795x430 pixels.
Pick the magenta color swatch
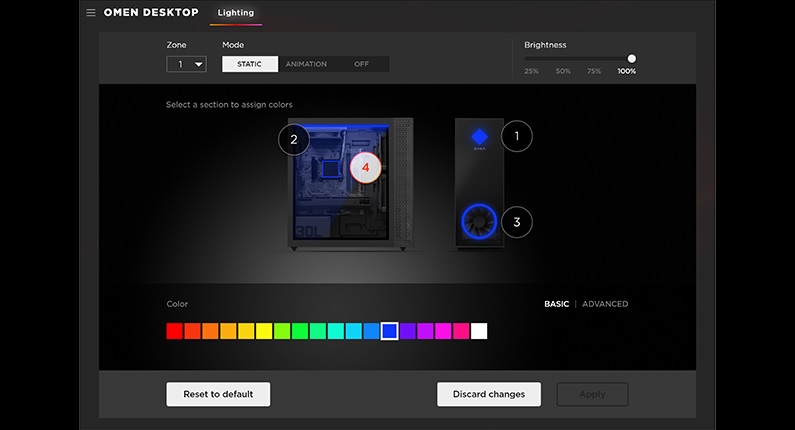pos(443,331)
